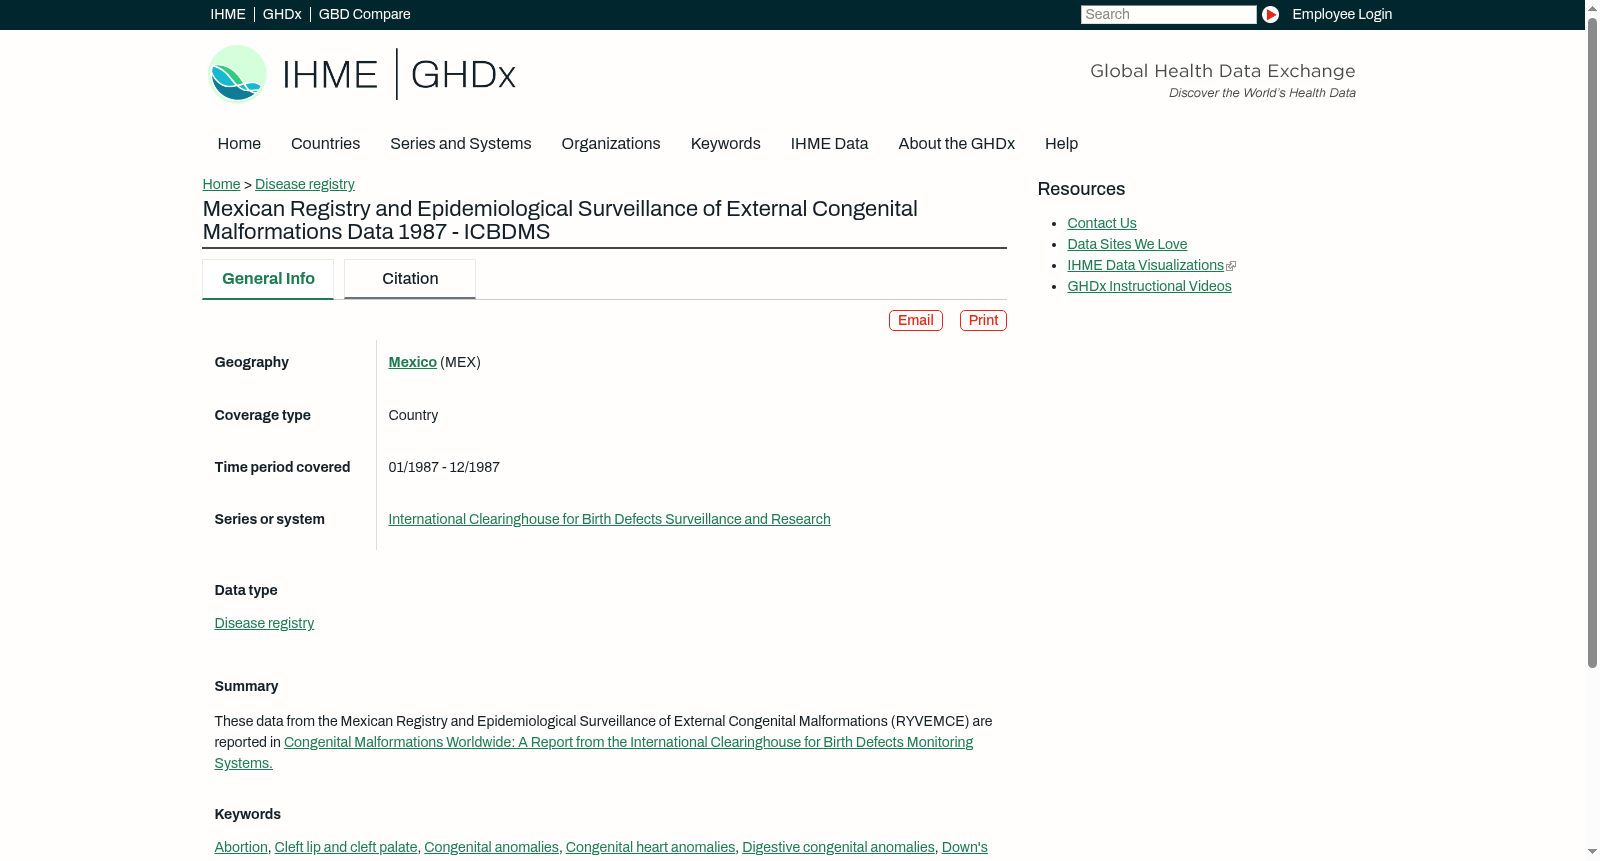Open the Contact Us resource link
Viewport: 1600px width, 861px height.
1102,223
